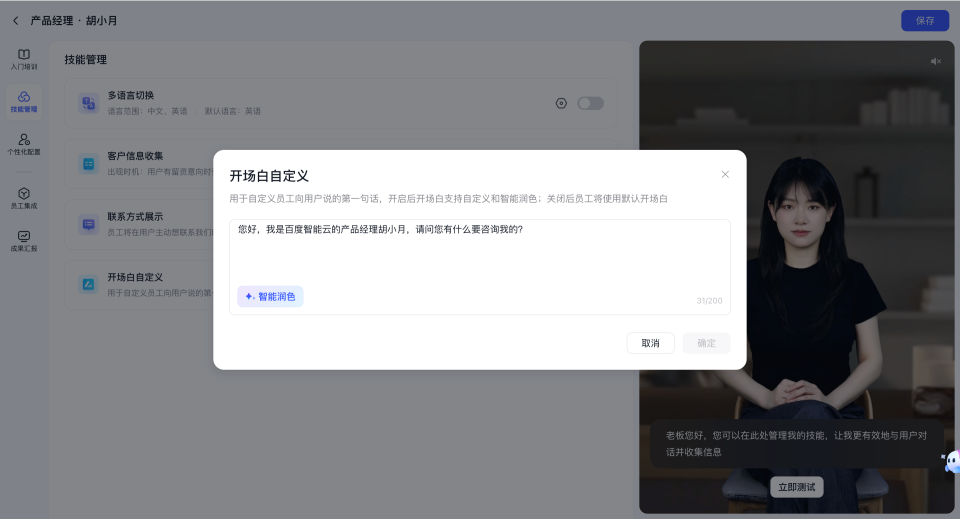The width and height of the screenshot is (960, 519).
Task: Click the 开场白自定义 skill icon in list
Action: pyautogui.click(x=89, y=284)
